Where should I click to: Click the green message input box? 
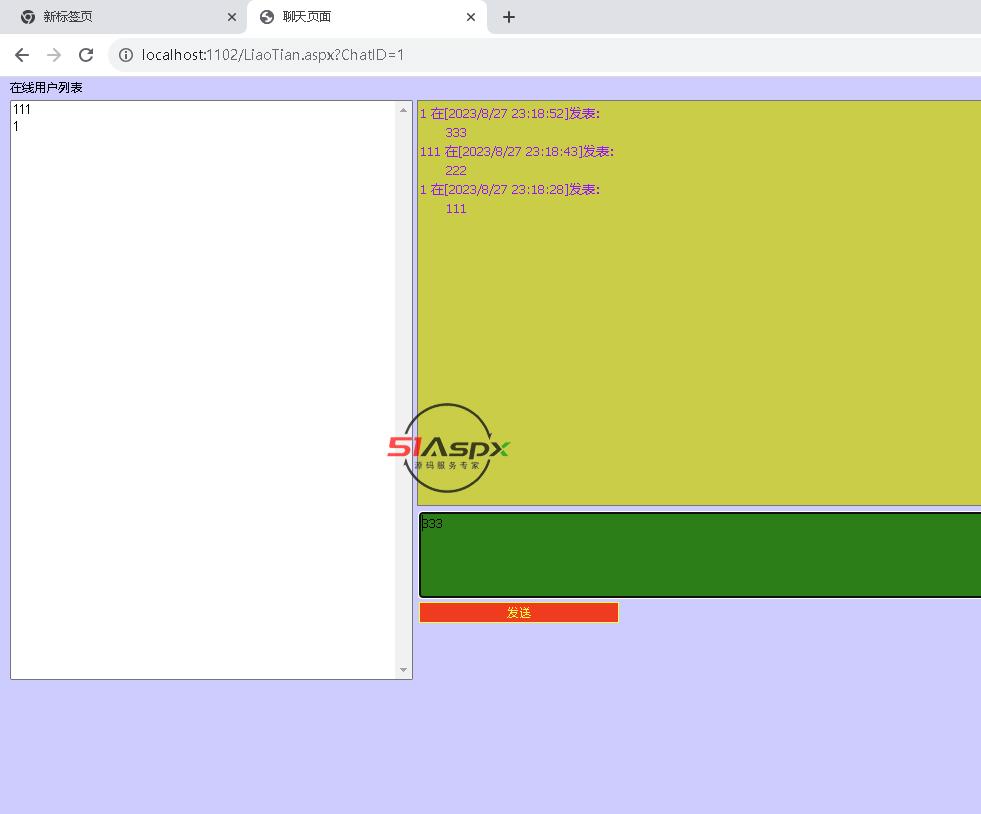pyautogui.click(x=700, y=555)
